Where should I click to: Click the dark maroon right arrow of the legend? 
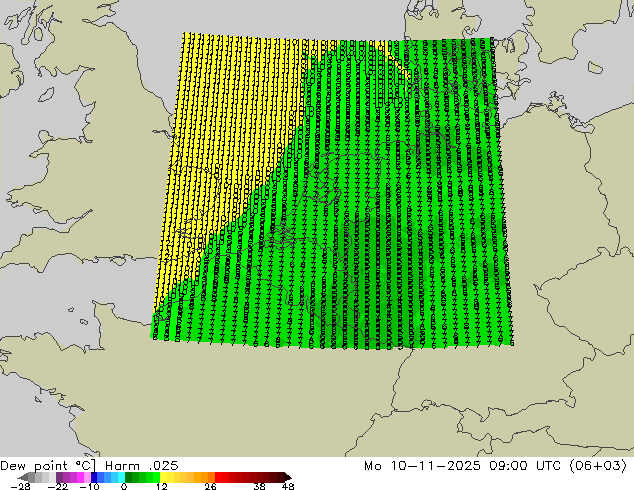[287, 477]
